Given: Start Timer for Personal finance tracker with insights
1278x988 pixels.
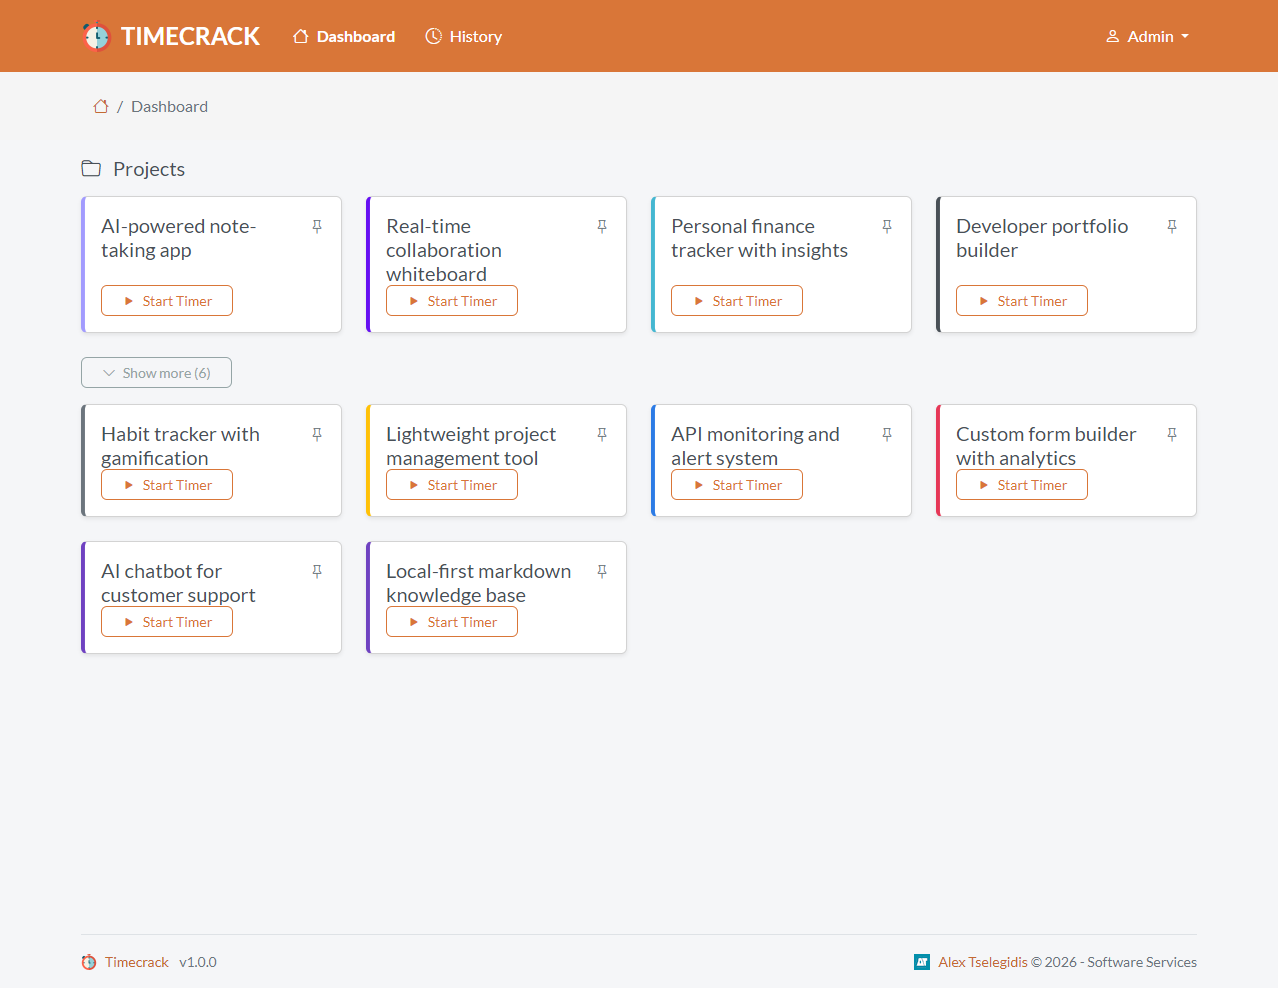Looking at the screenshot, I should 737,300.
